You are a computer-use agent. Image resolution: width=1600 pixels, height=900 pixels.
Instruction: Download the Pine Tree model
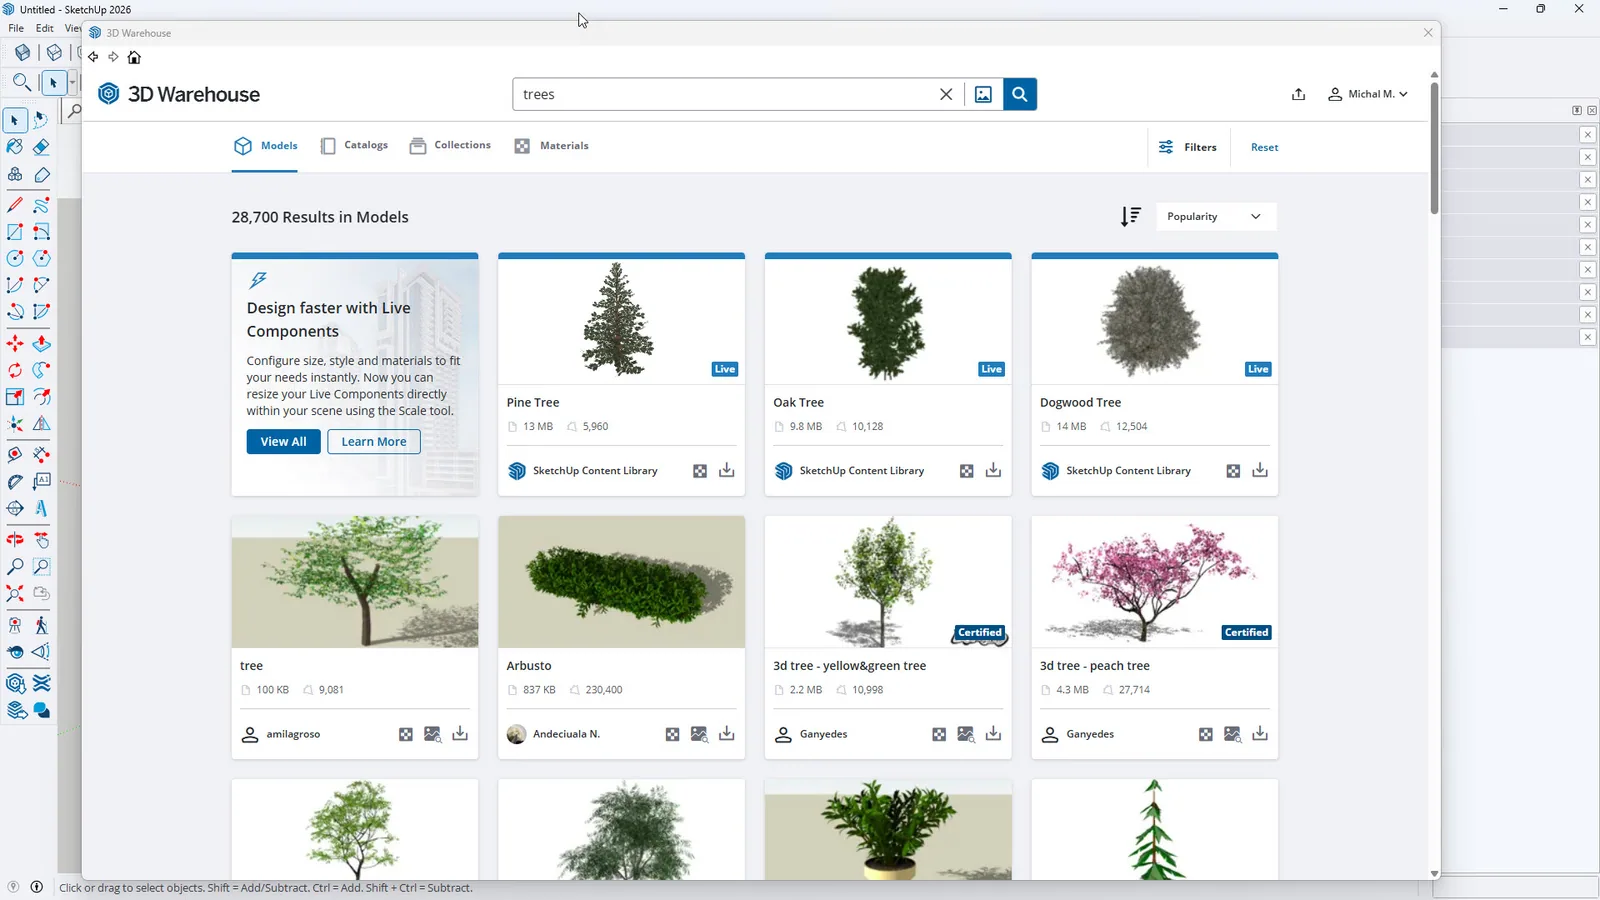(x=727, y=470)
